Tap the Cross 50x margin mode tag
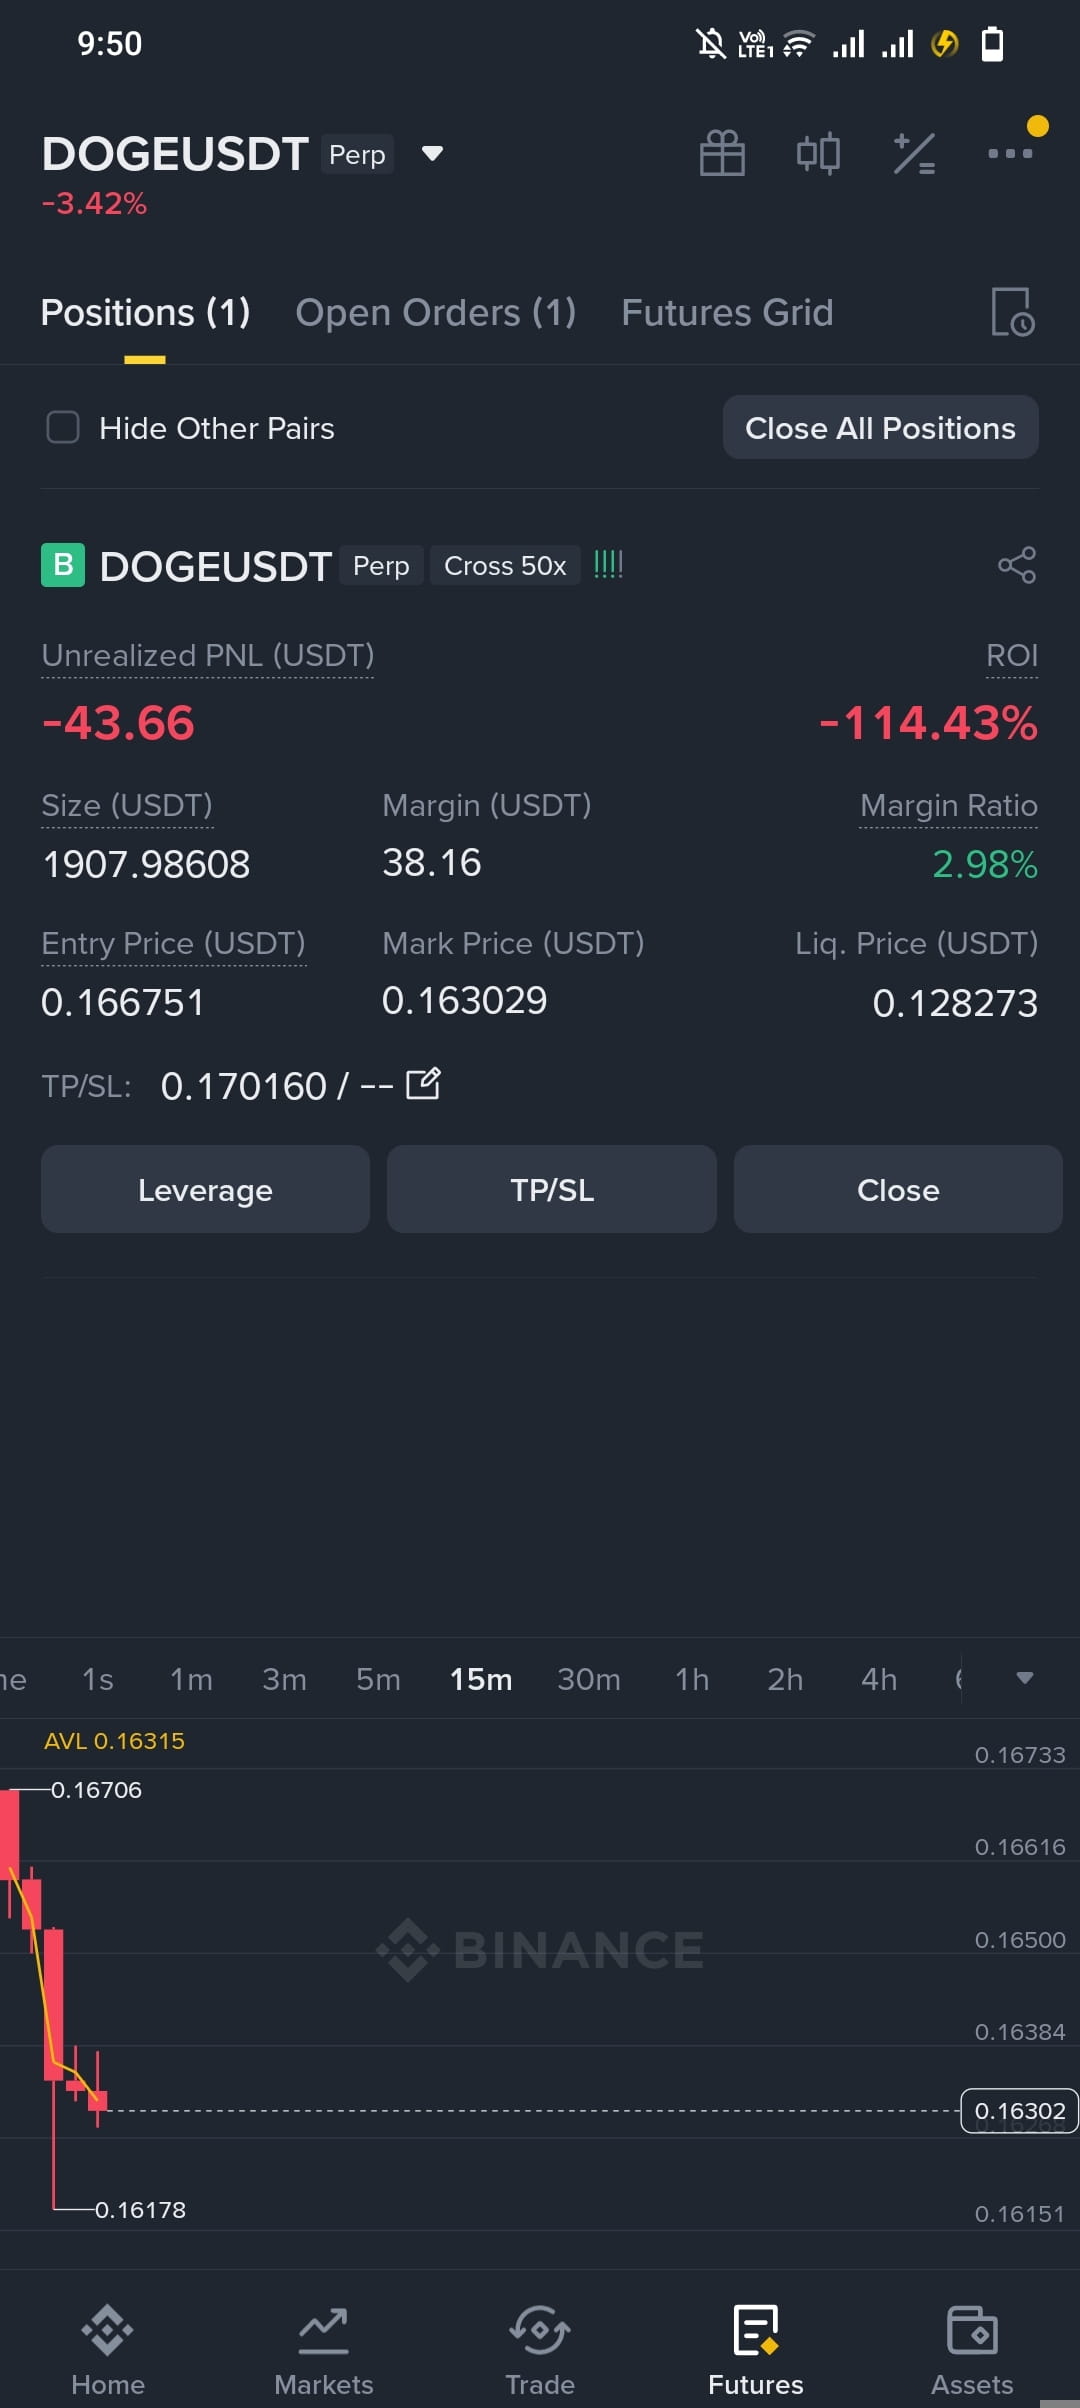Image resolution: width=1080 pixels, height=2408 pixels. [505, 566]
